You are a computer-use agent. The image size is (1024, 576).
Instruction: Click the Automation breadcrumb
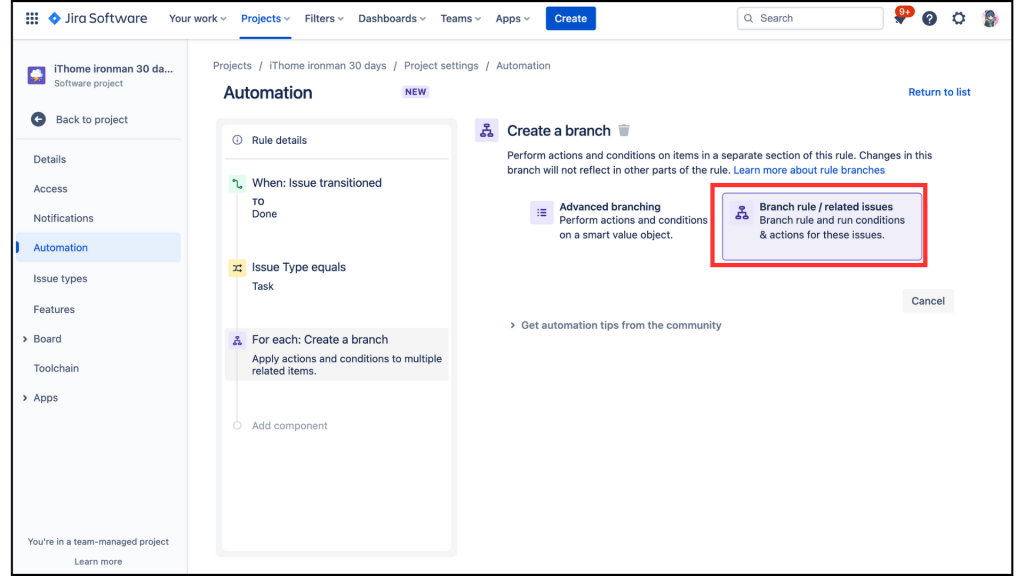[523, 65]
